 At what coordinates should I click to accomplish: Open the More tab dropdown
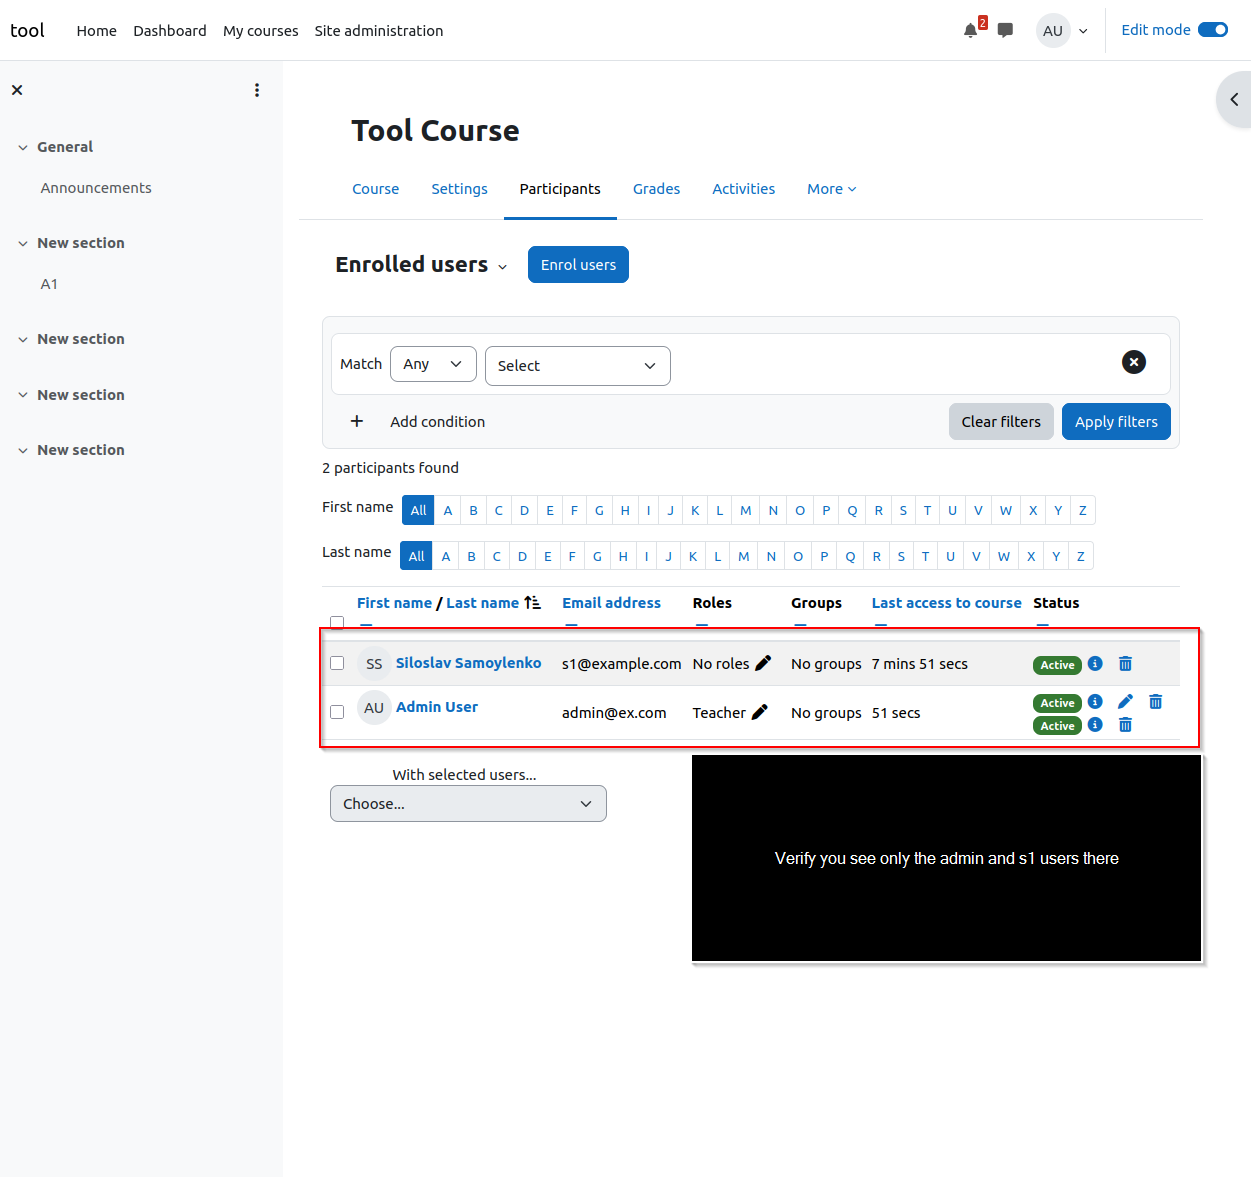click(x=831, y=189)
